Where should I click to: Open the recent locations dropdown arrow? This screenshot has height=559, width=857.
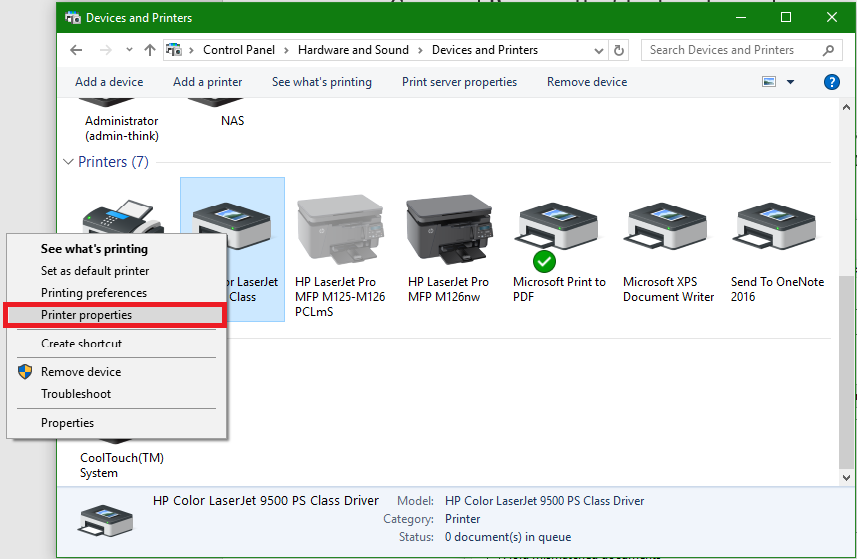pos(128,50)
